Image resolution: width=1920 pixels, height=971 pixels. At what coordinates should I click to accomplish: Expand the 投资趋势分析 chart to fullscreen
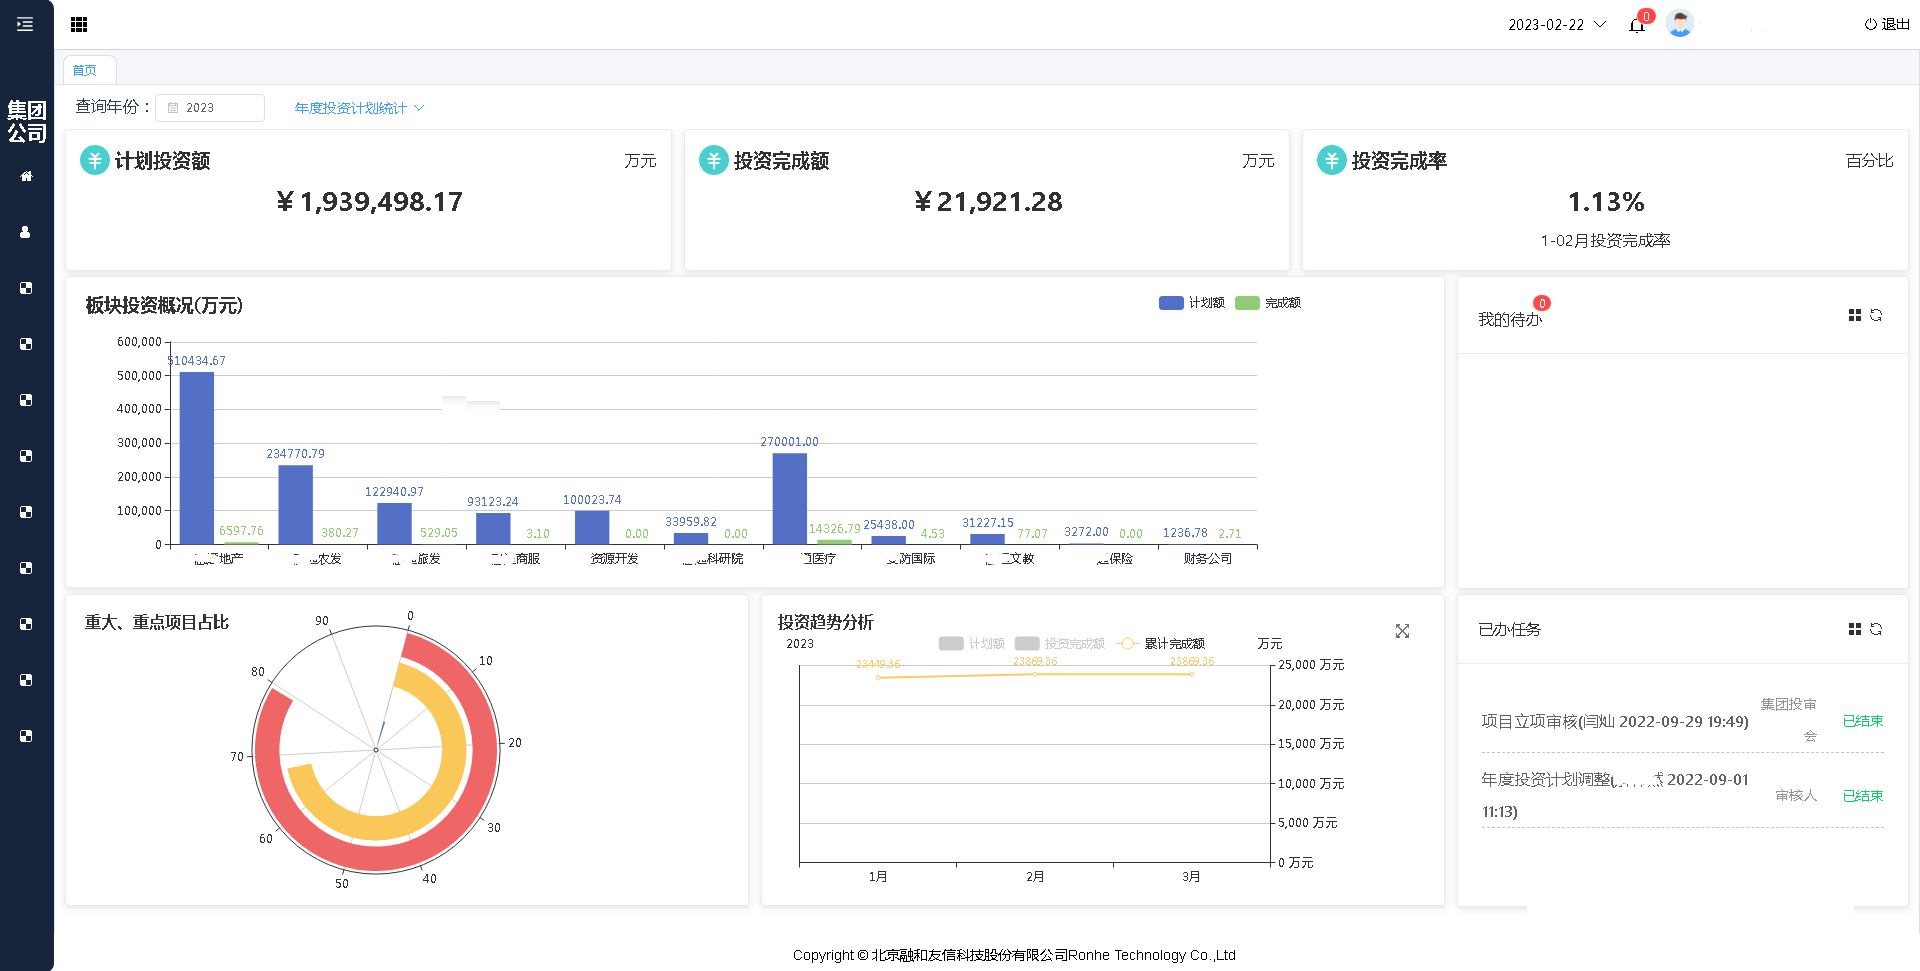1402,631
